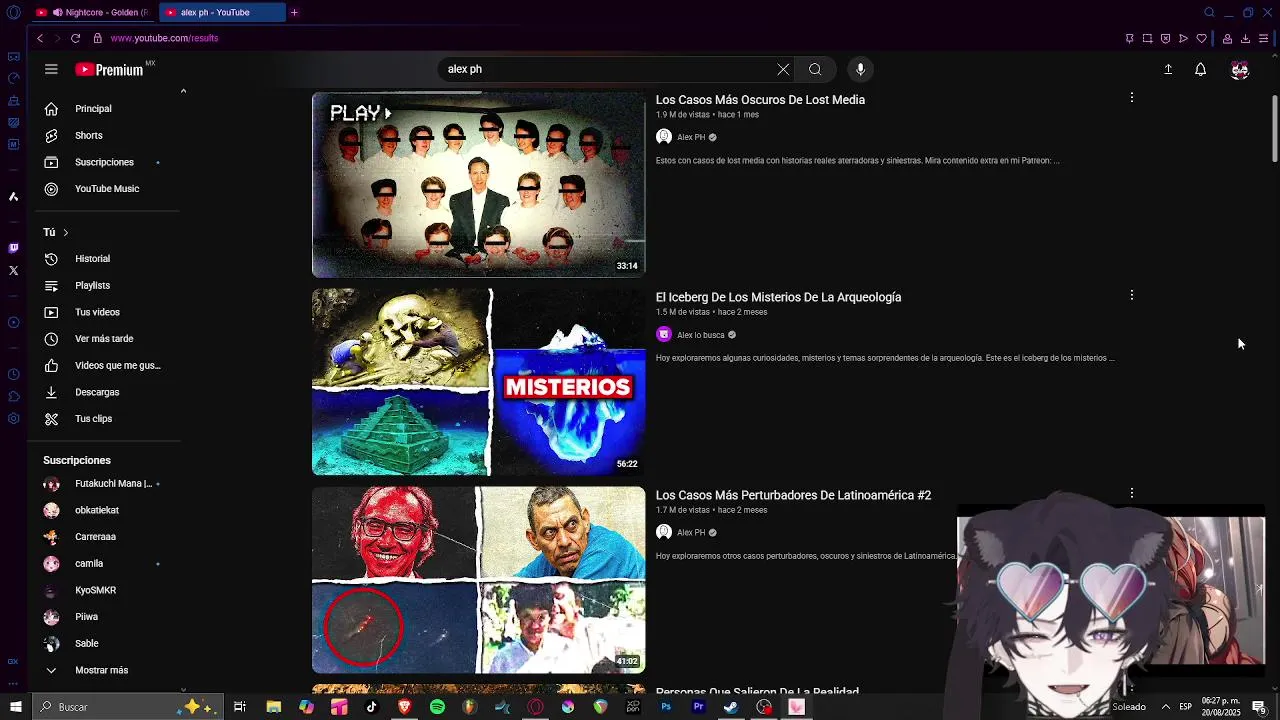Expand the Tú section chevron
Viewport: 1280px width, 720px height.
[65, 232]
